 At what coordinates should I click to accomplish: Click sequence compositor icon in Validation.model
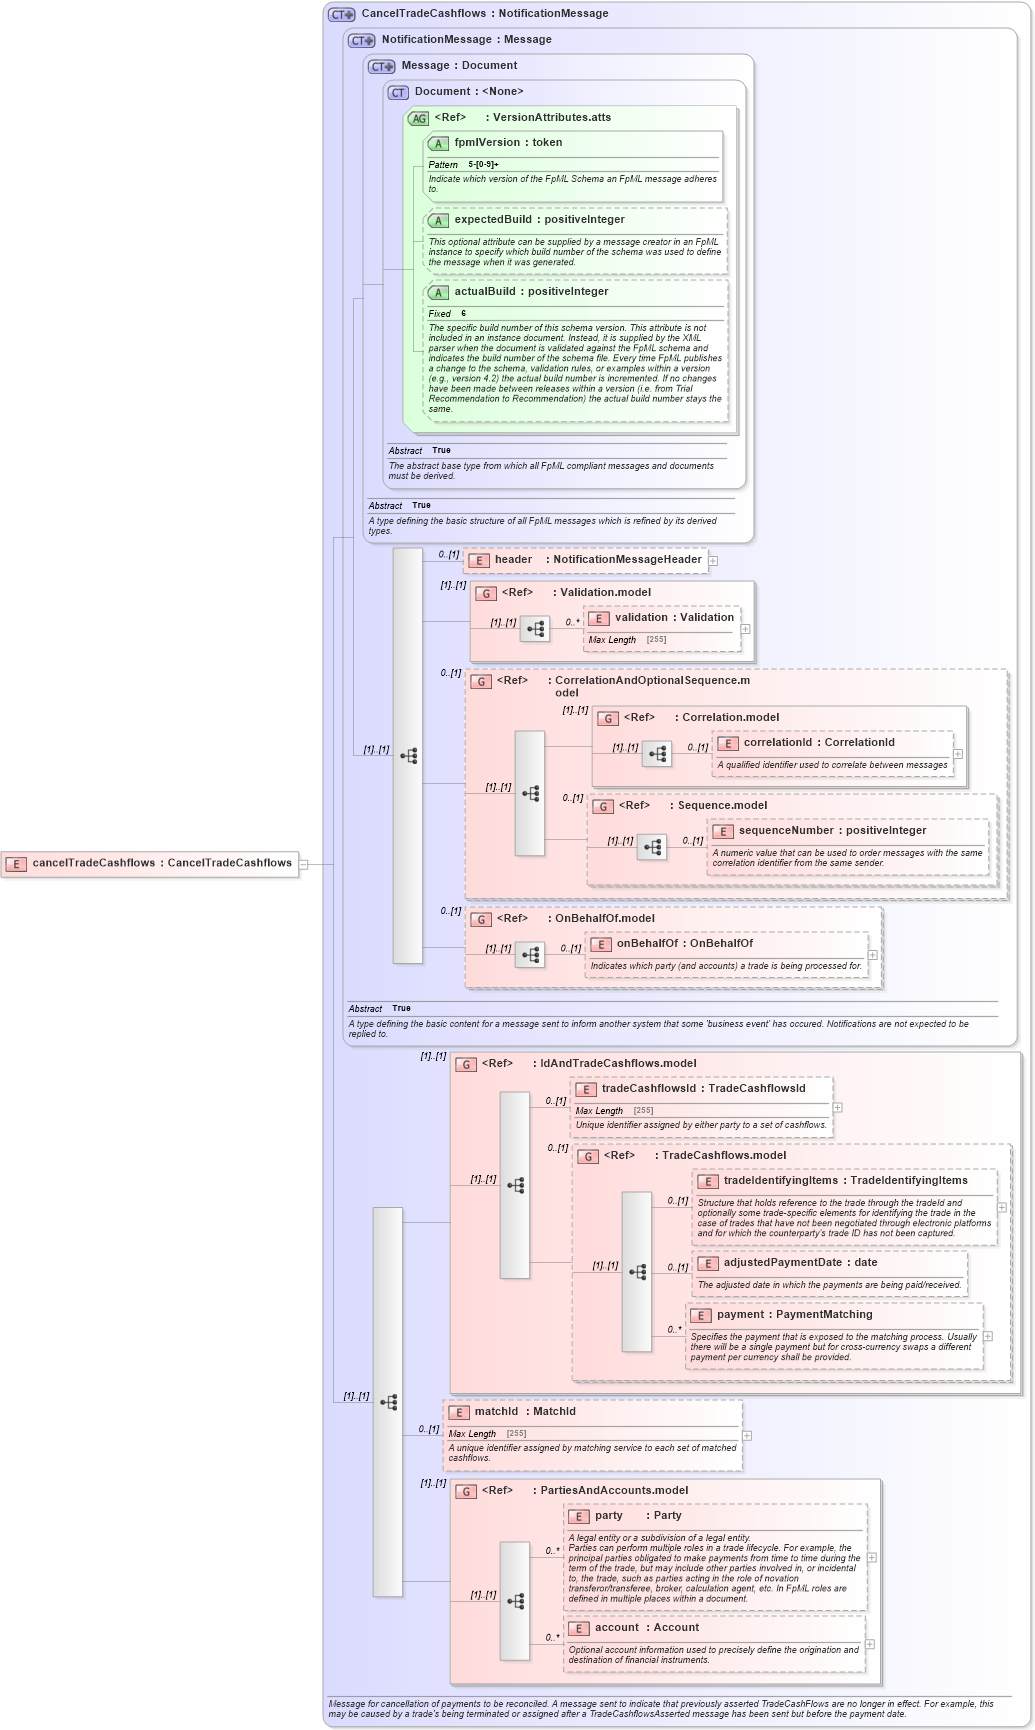point(535,629)
